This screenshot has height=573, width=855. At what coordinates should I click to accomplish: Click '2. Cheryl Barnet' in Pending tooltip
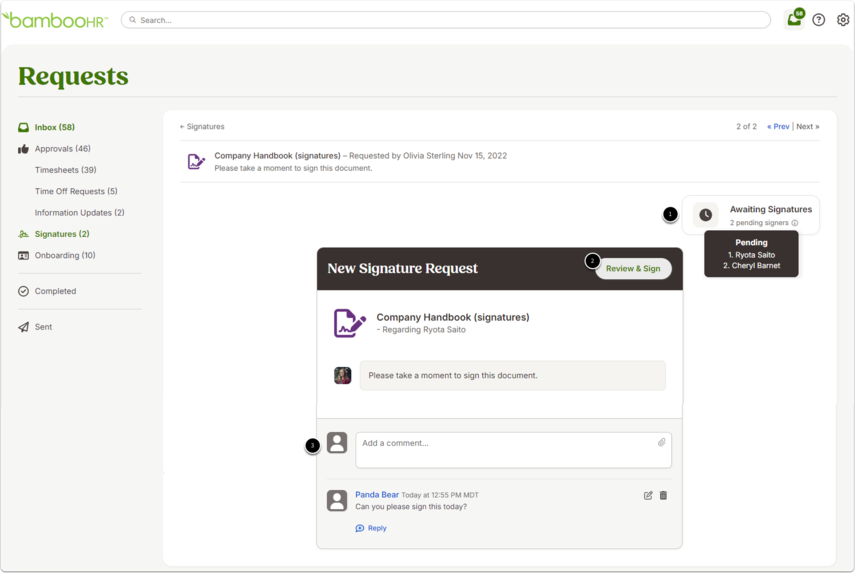751,266
